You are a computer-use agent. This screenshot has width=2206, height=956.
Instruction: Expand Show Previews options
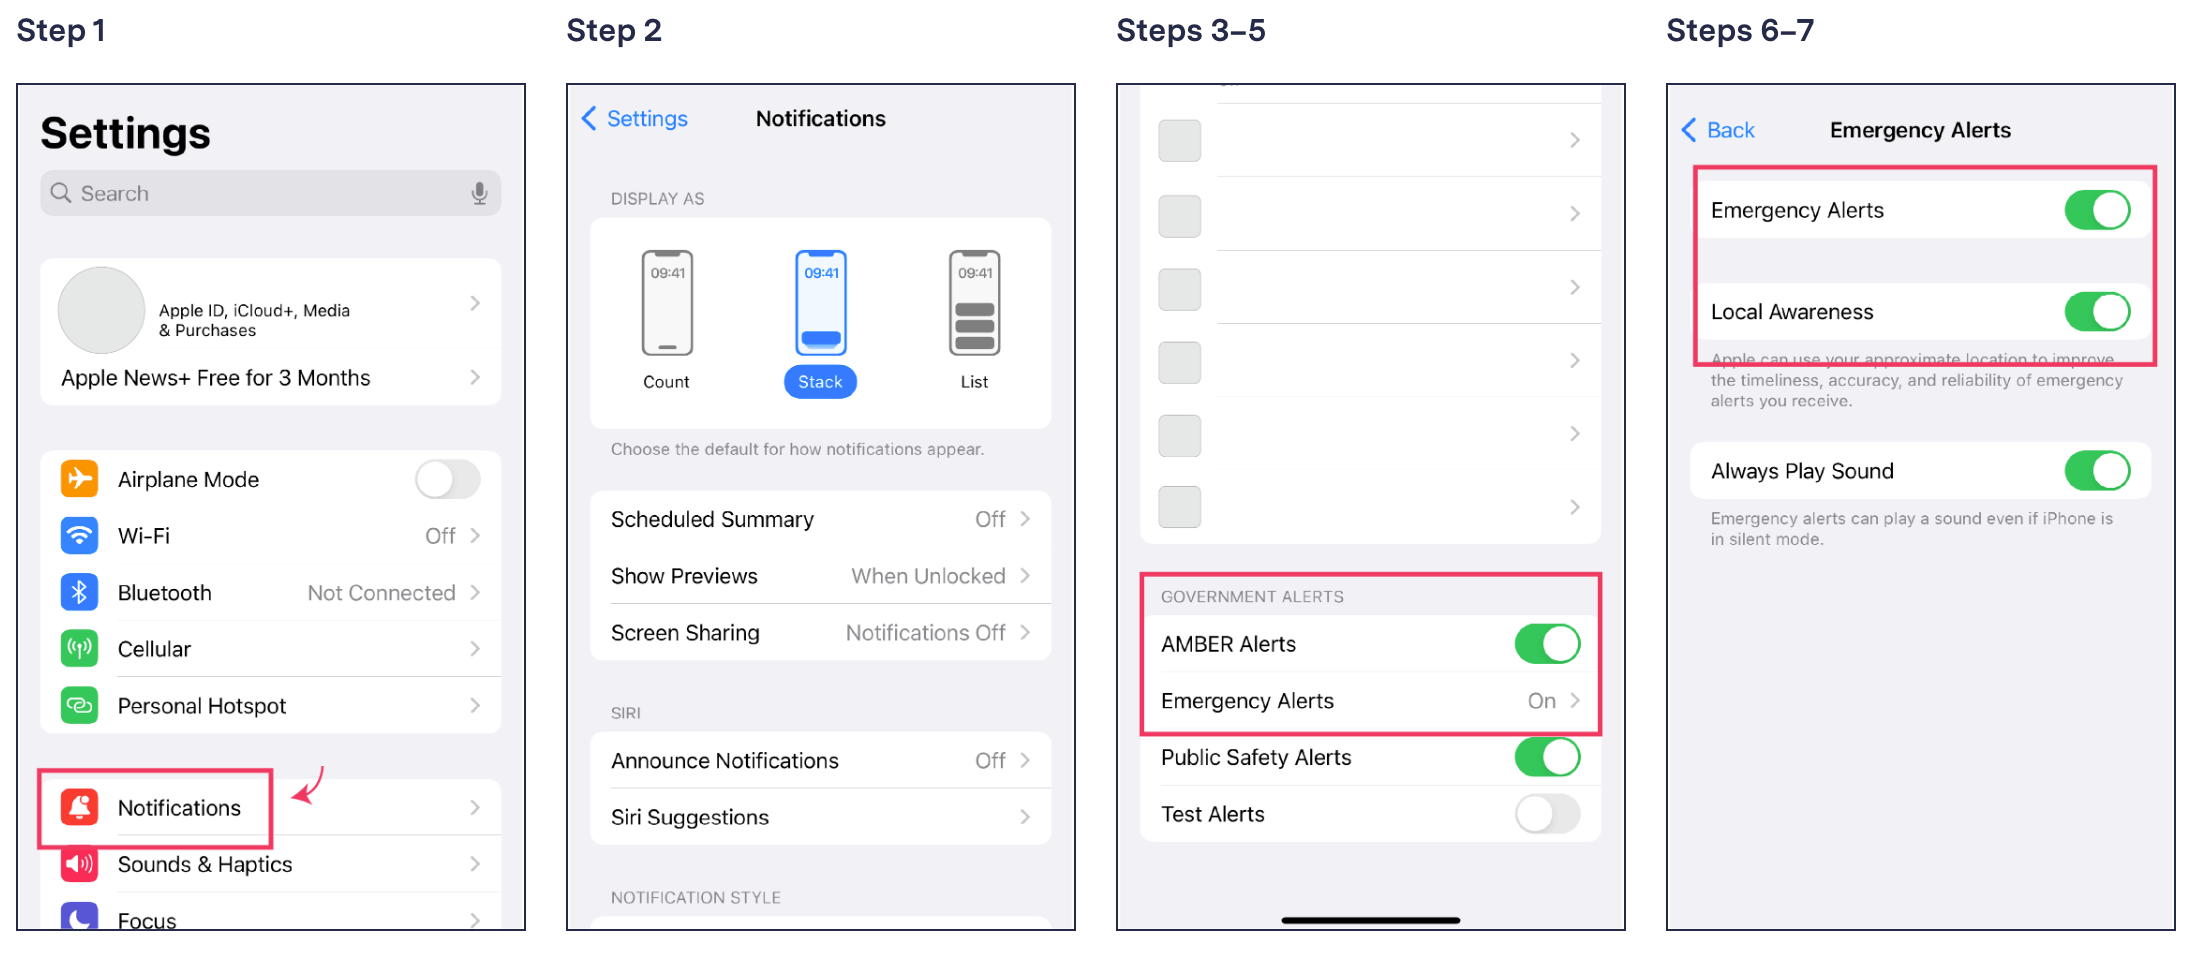click(x=820, y=576)
